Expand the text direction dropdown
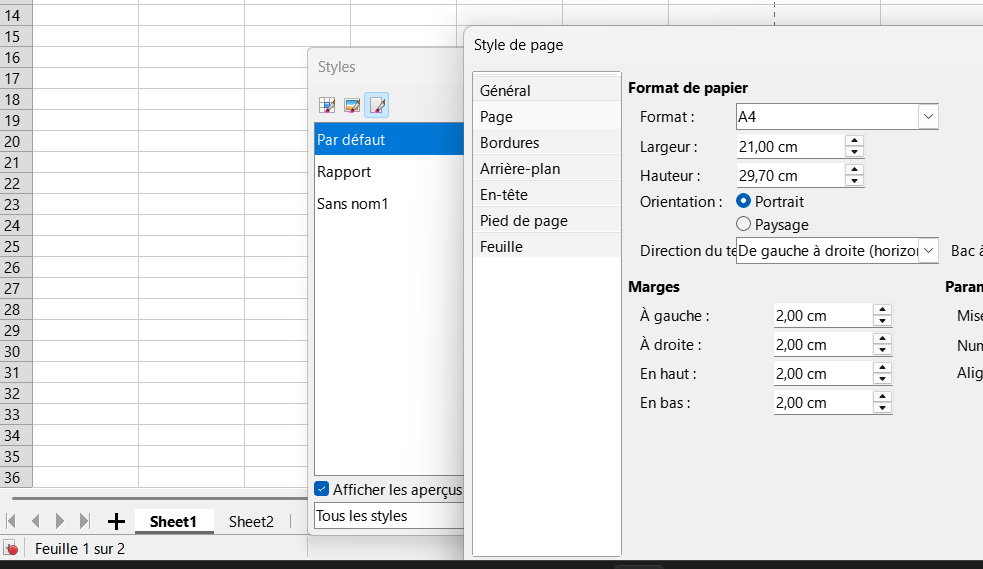Image resolution: width=983 pixels, height=569 pixels. pyautogui.click(x=928, y=250)
